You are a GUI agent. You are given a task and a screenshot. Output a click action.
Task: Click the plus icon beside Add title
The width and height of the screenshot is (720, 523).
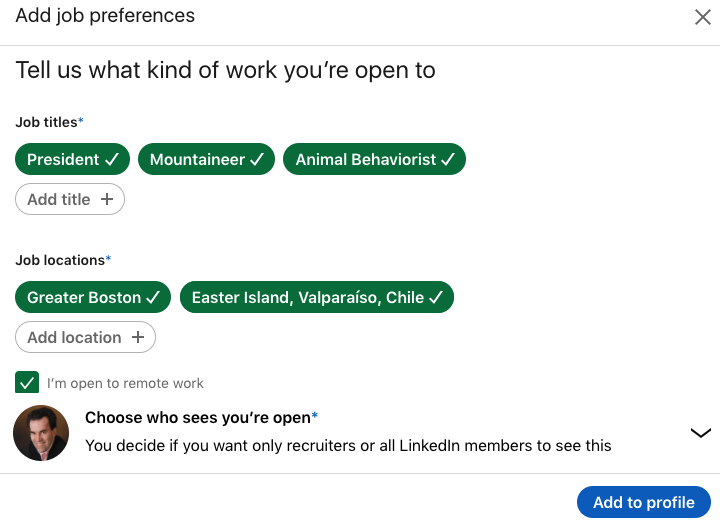[x=107, y=199]
